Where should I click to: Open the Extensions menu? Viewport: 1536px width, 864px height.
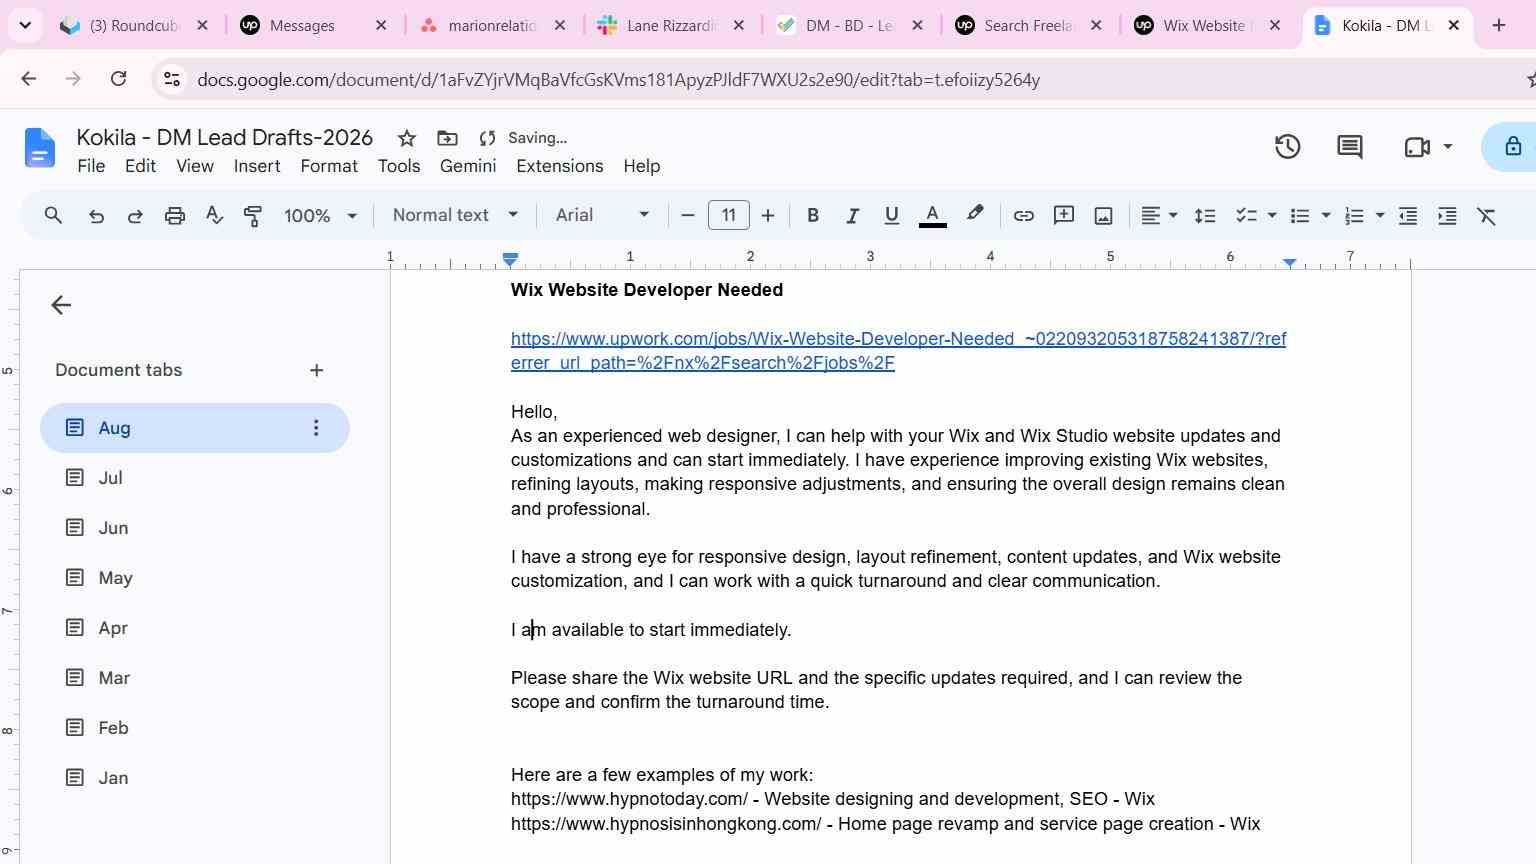pyautogui.click(x=559, y=166)
